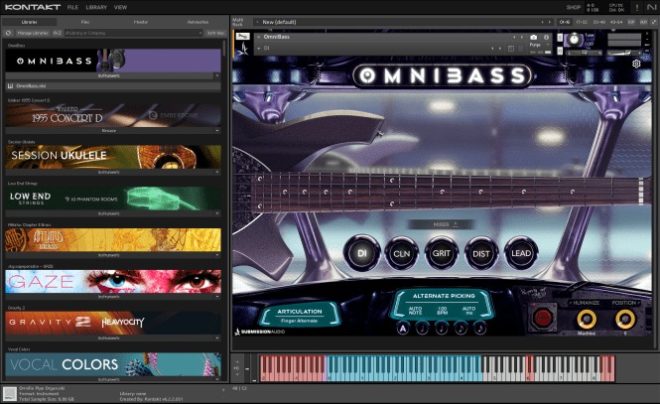
Task: Click the refresh libraries icon
Action: (8, 33)
